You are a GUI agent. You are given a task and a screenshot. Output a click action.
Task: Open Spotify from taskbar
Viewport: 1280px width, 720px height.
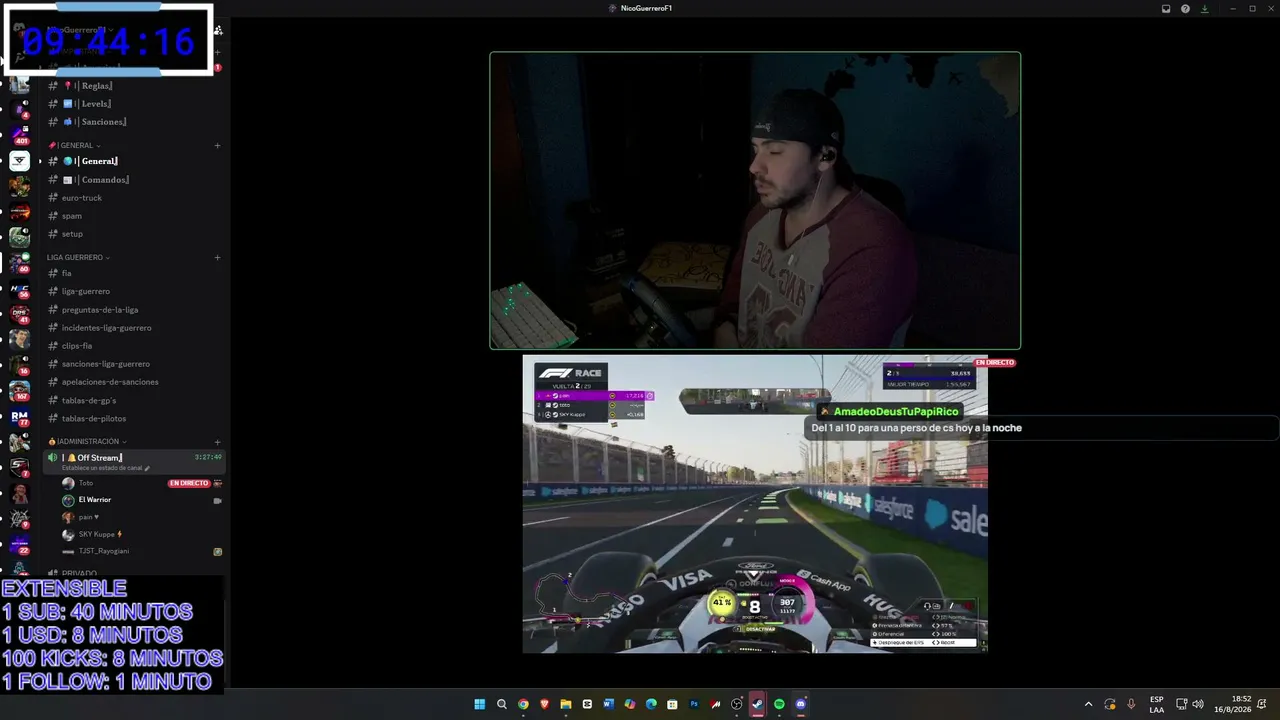coord(779,704)
